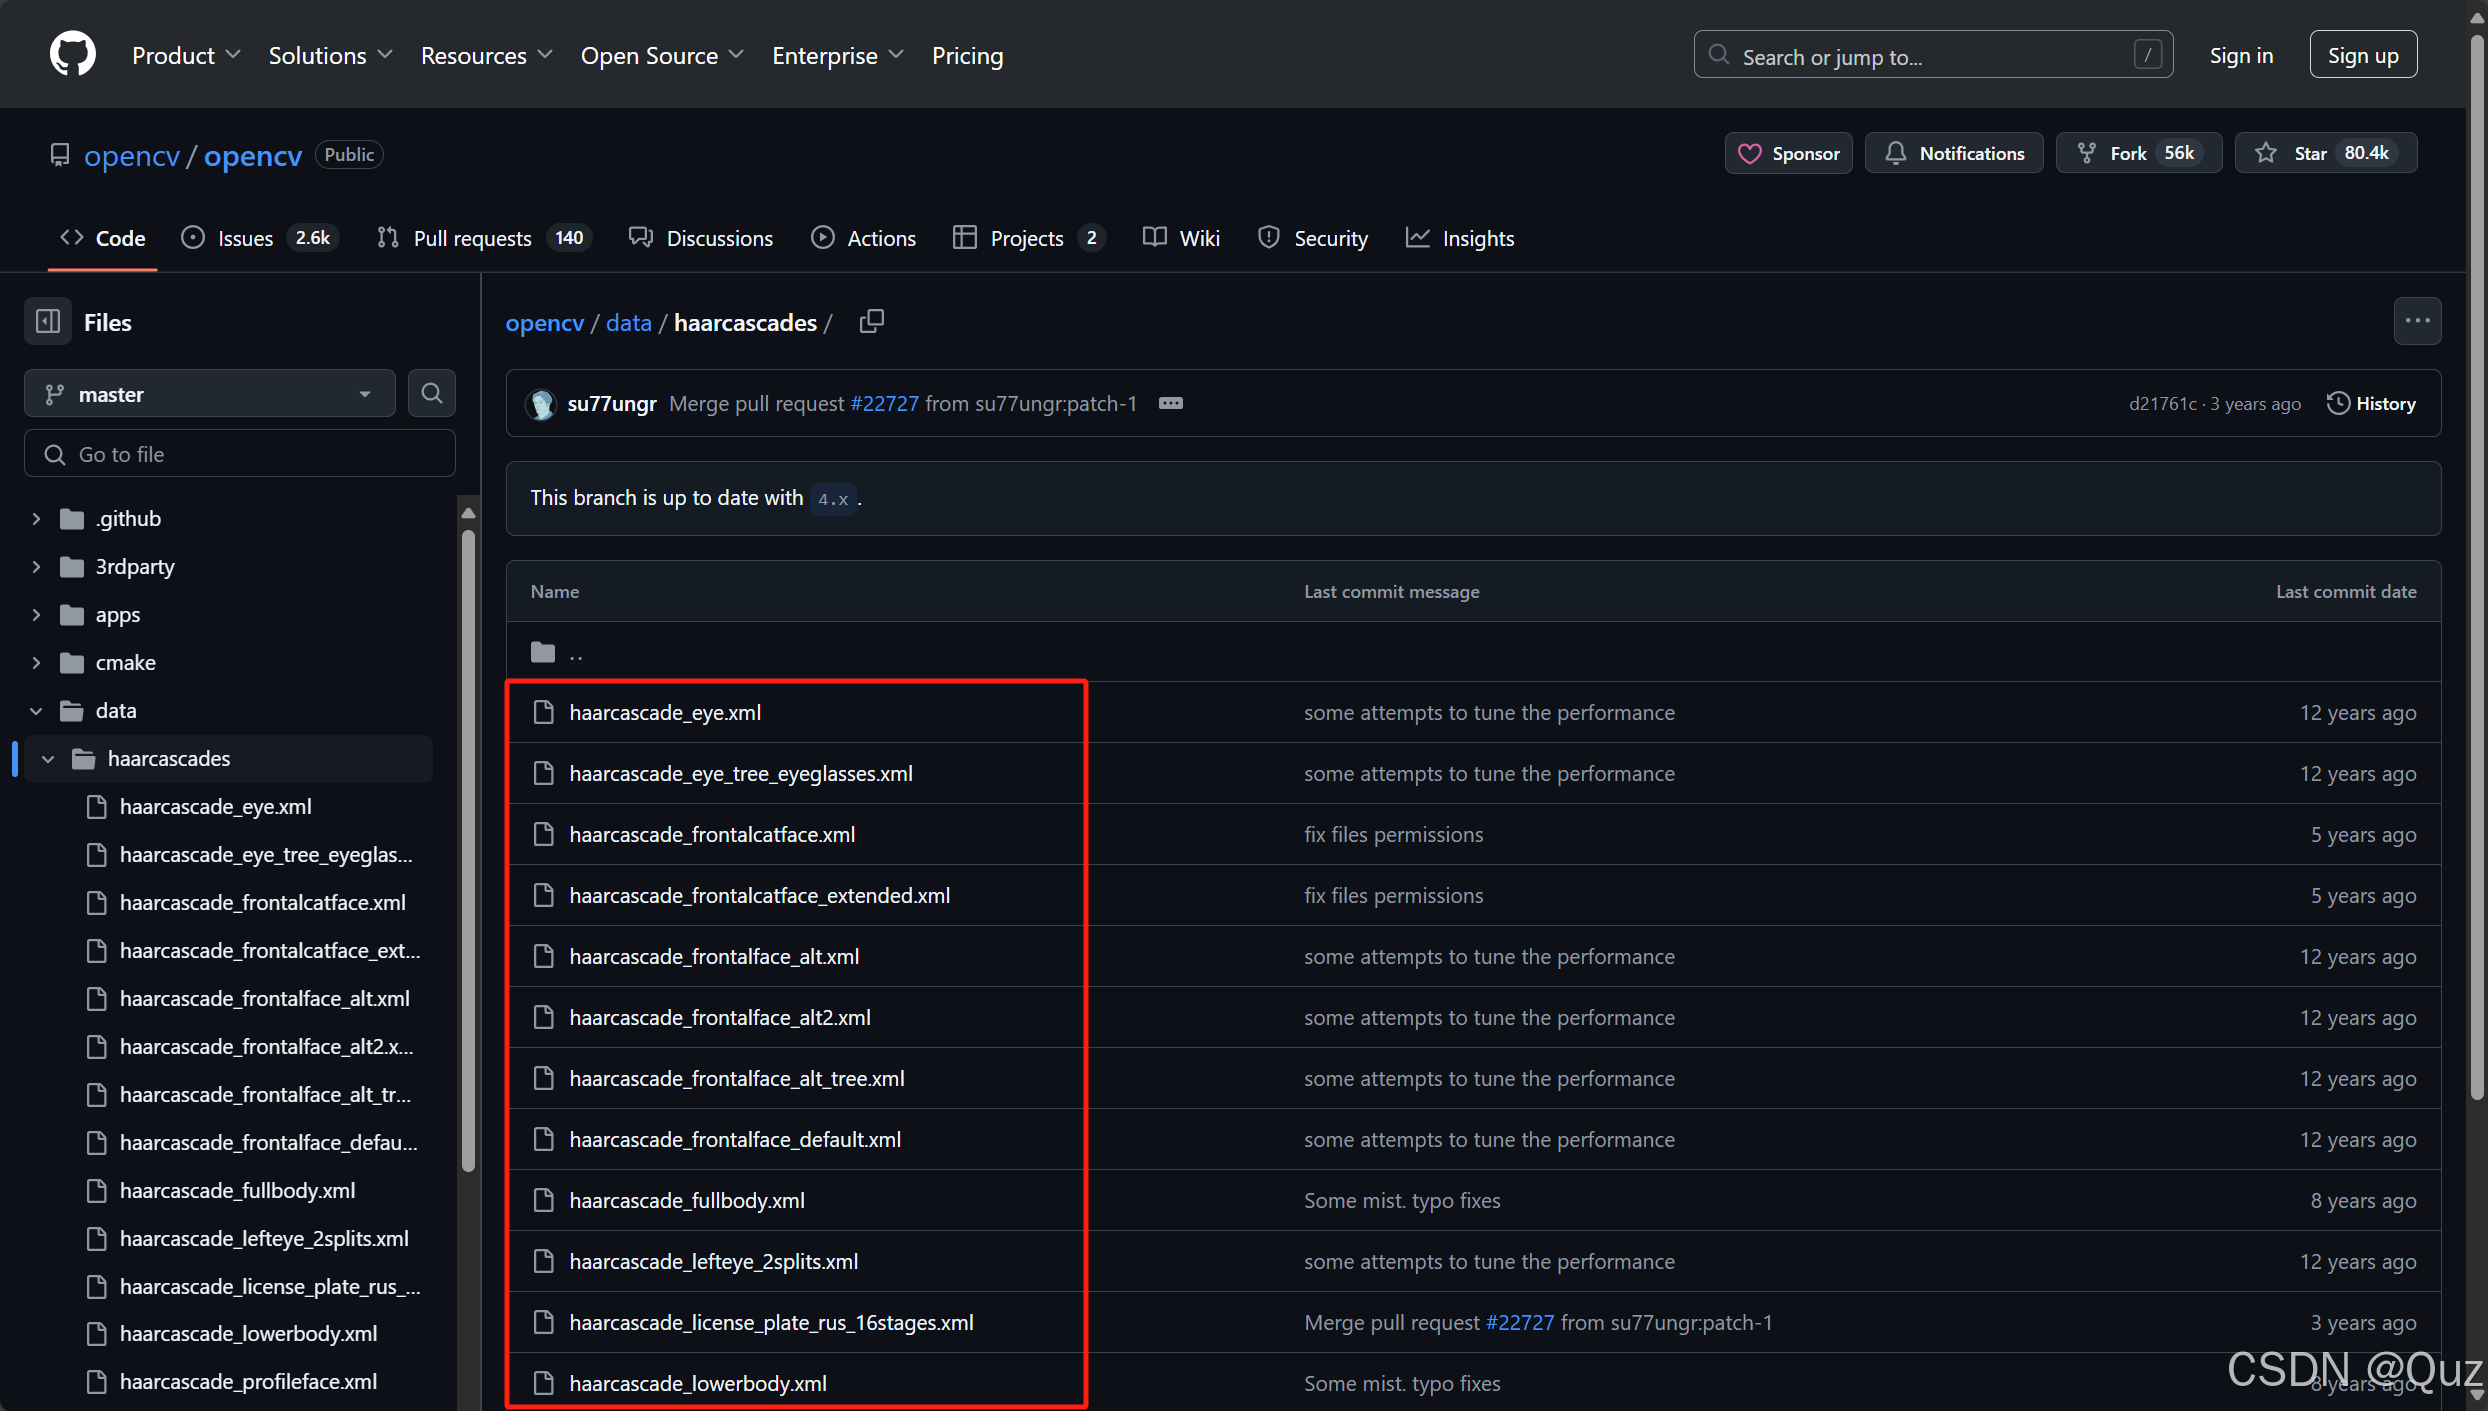Expand the commit message ellipsis icon
2488x1411 pixels.
click(x=1170, y=403)
